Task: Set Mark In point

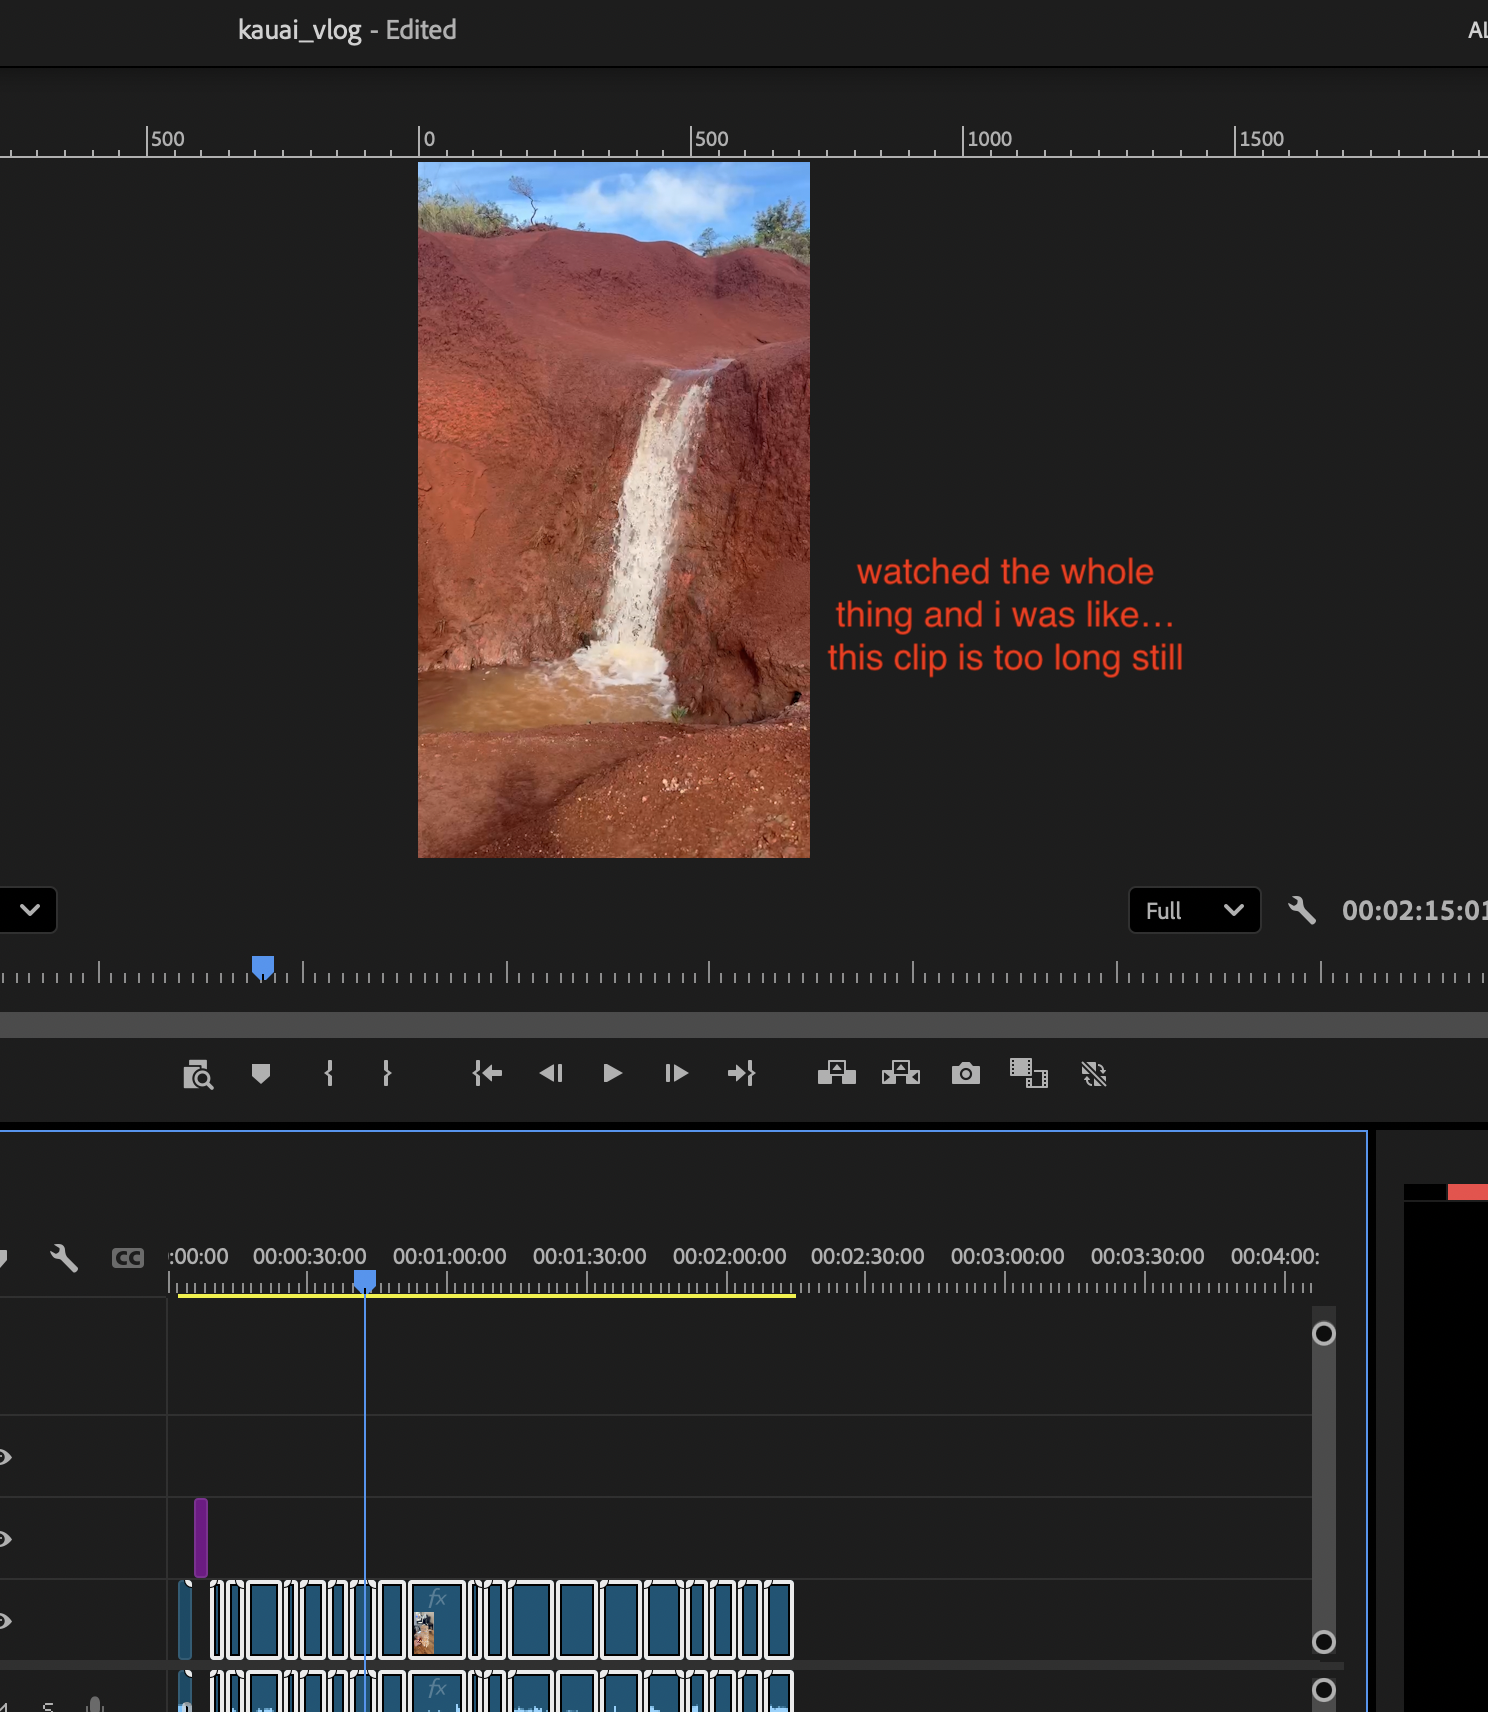Action: coord(329,1074)
